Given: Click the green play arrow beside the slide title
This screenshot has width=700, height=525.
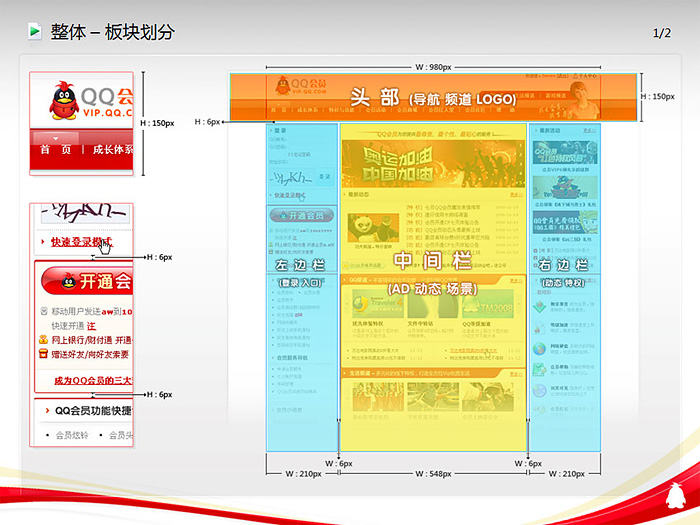Looking at the screenshot, I should [x=35, y=32].
